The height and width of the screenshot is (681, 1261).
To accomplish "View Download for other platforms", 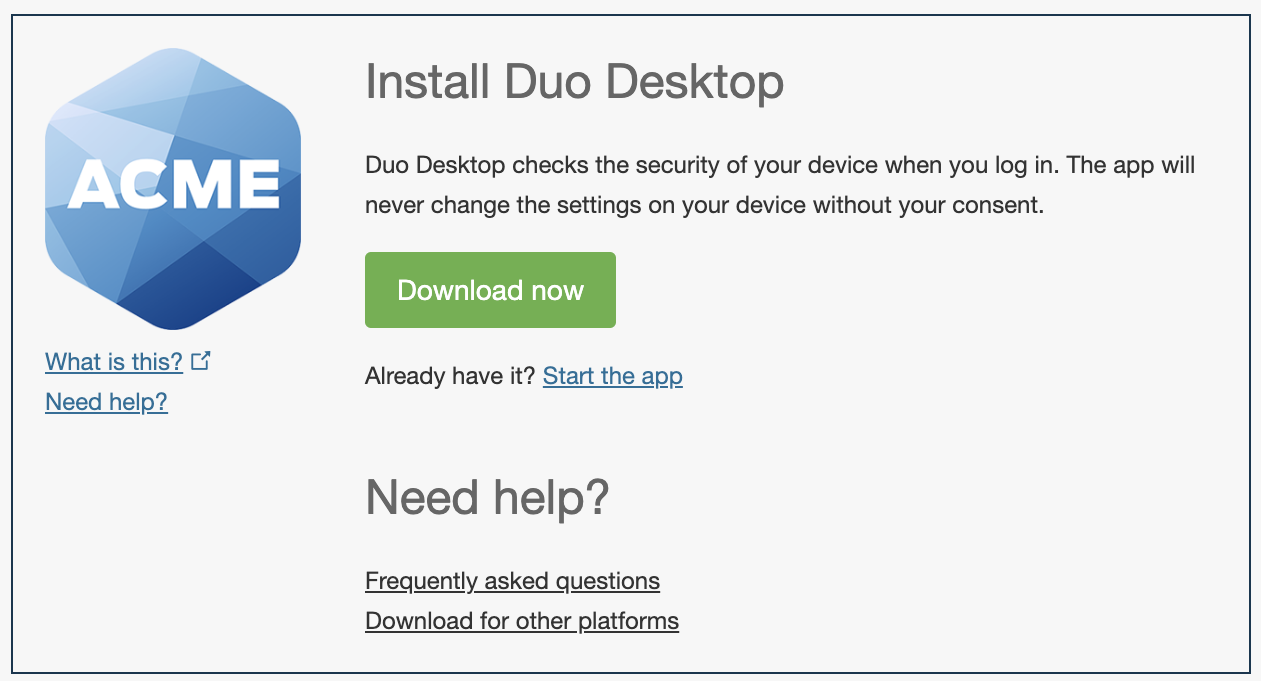I will tap(522, 621).
